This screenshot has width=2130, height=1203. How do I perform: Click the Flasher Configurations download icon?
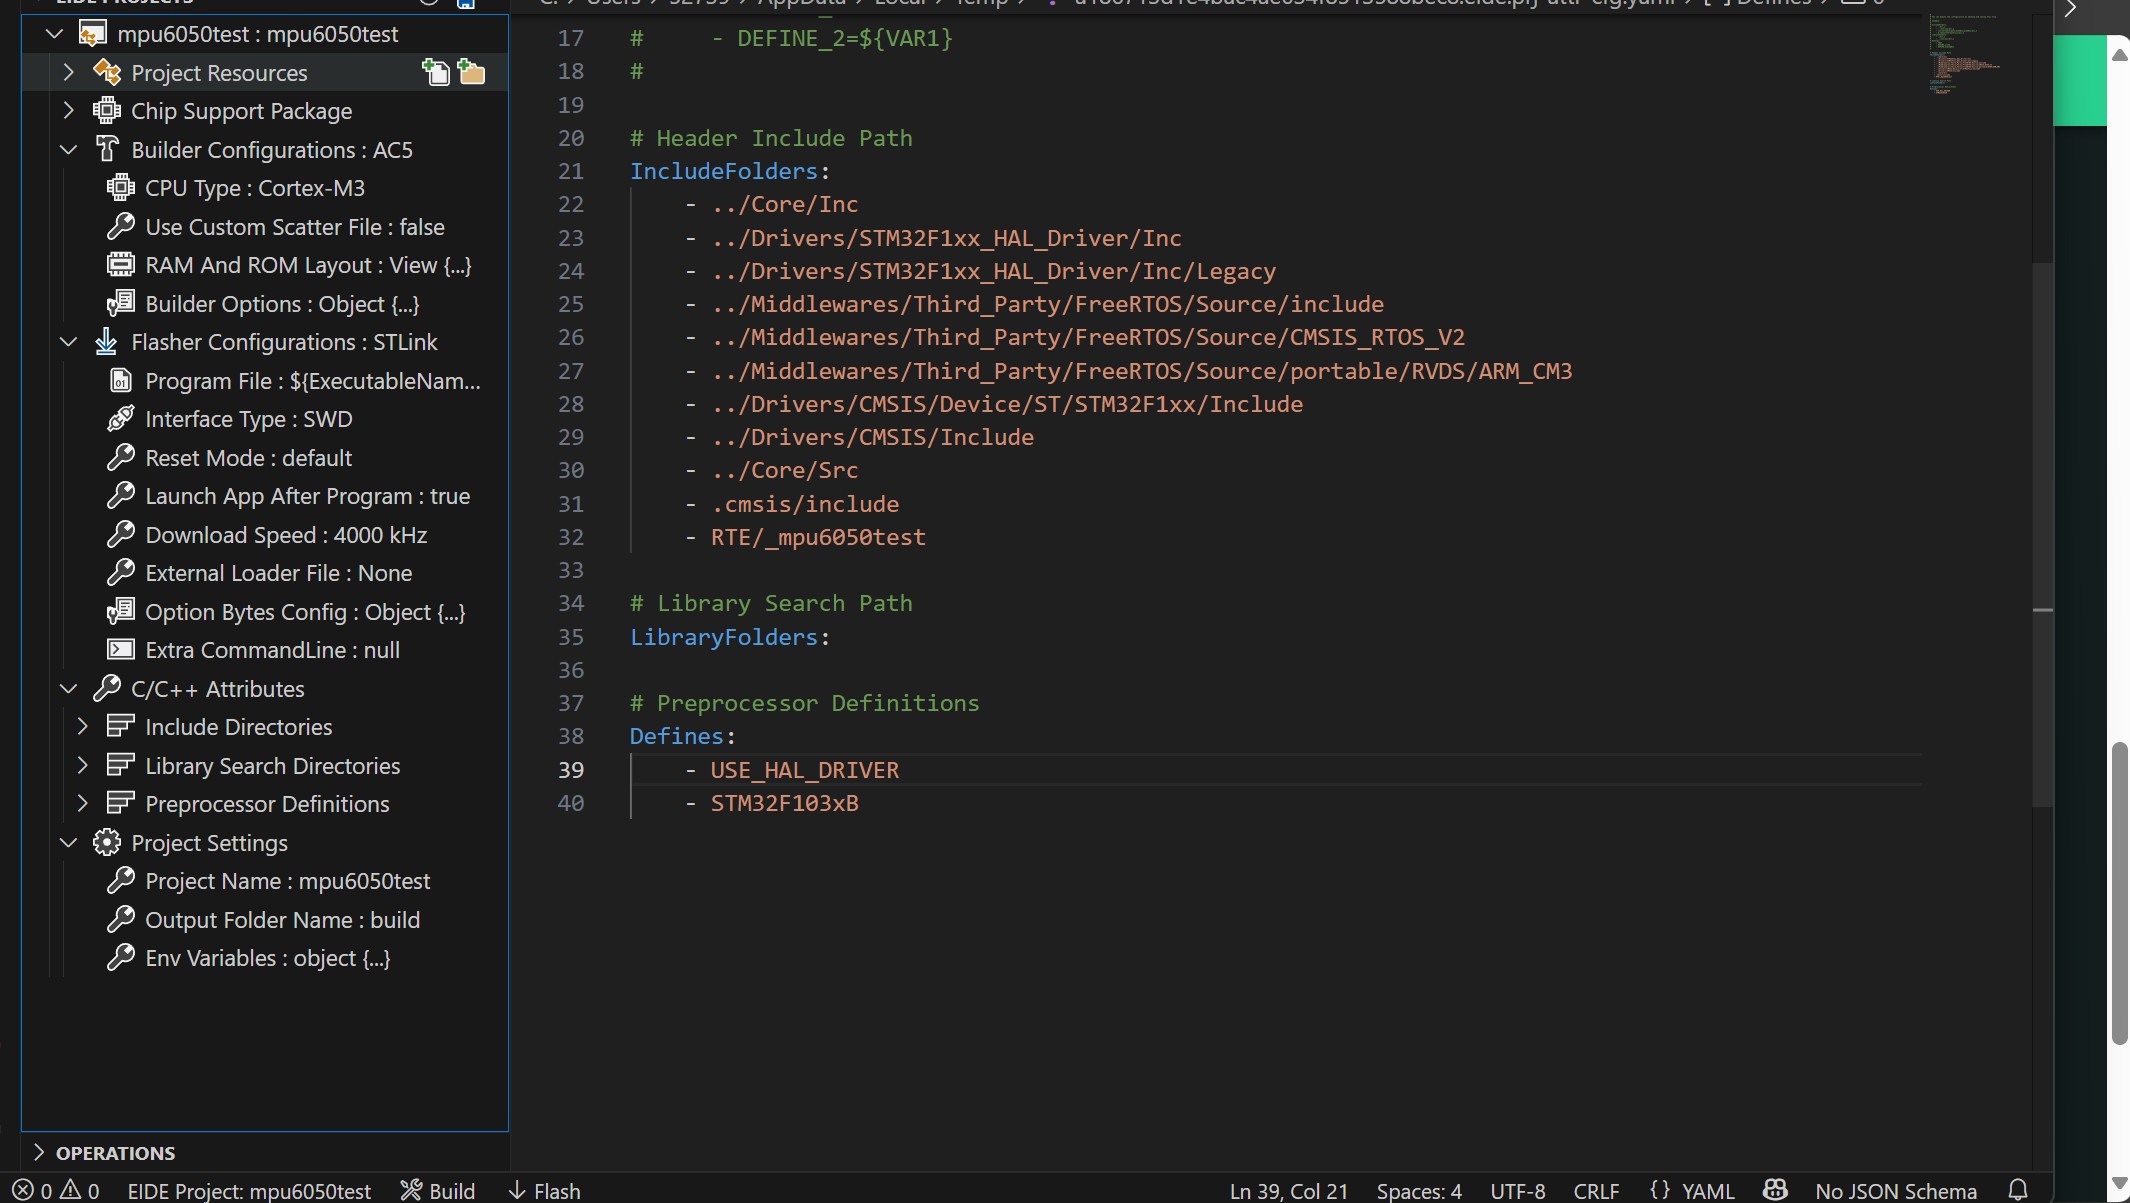click(107, 341)
